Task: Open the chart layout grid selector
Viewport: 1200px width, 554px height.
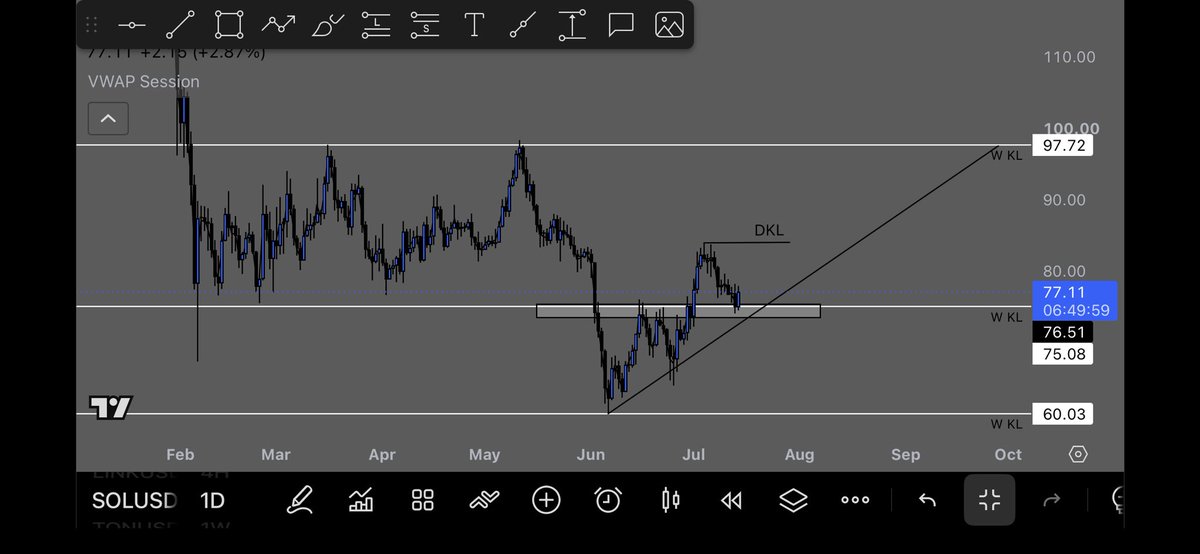Action: pos(422,500)
